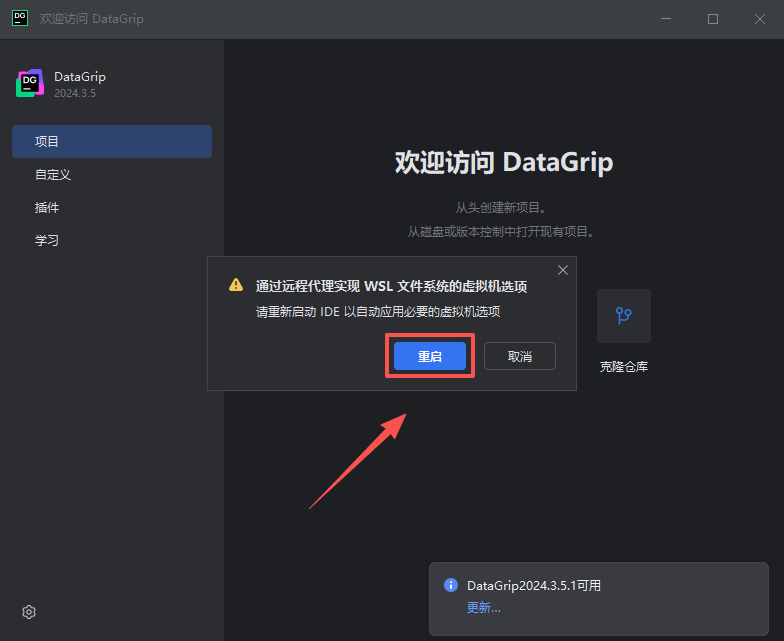The height and width of the screenshot is (641, 784).
Task: Maximize the DataGrip welcome window
Action: [713, 18]
